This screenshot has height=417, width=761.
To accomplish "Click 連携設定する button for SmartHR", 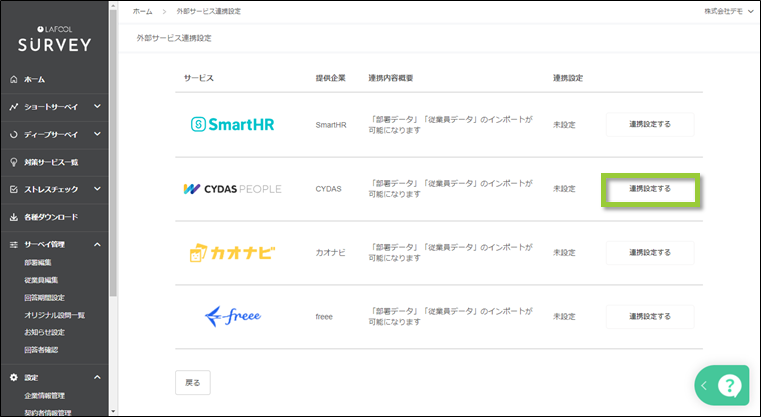I will click(649, 124).
